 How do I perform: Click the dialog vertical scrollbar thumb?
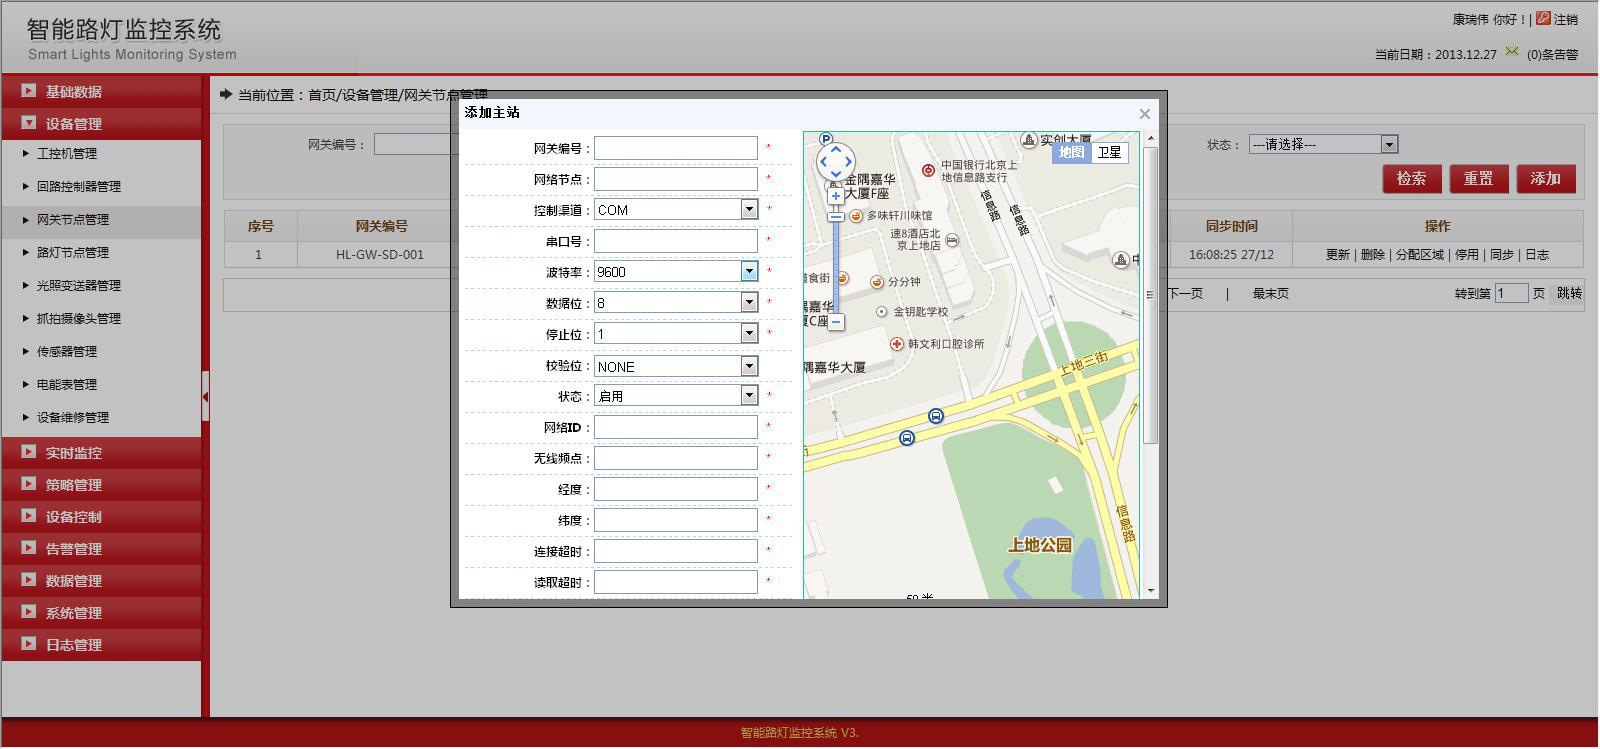(x=1150, y=295)
